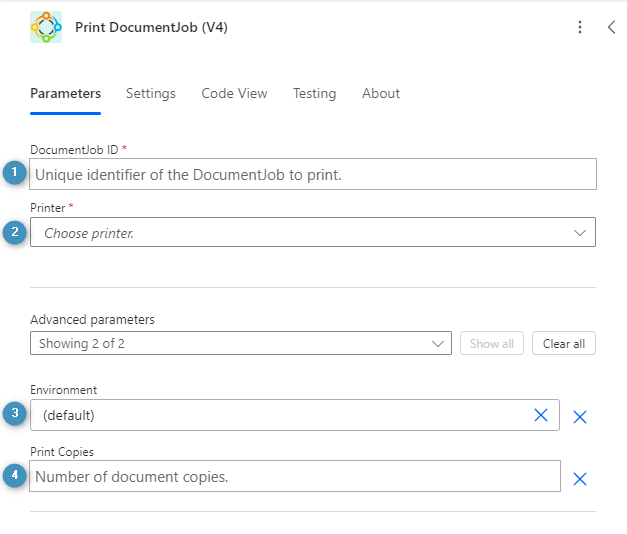This screenshot has width=627, height=534.
Task: Remove the Print Copies advanced parameter
Action: point(579,478)
